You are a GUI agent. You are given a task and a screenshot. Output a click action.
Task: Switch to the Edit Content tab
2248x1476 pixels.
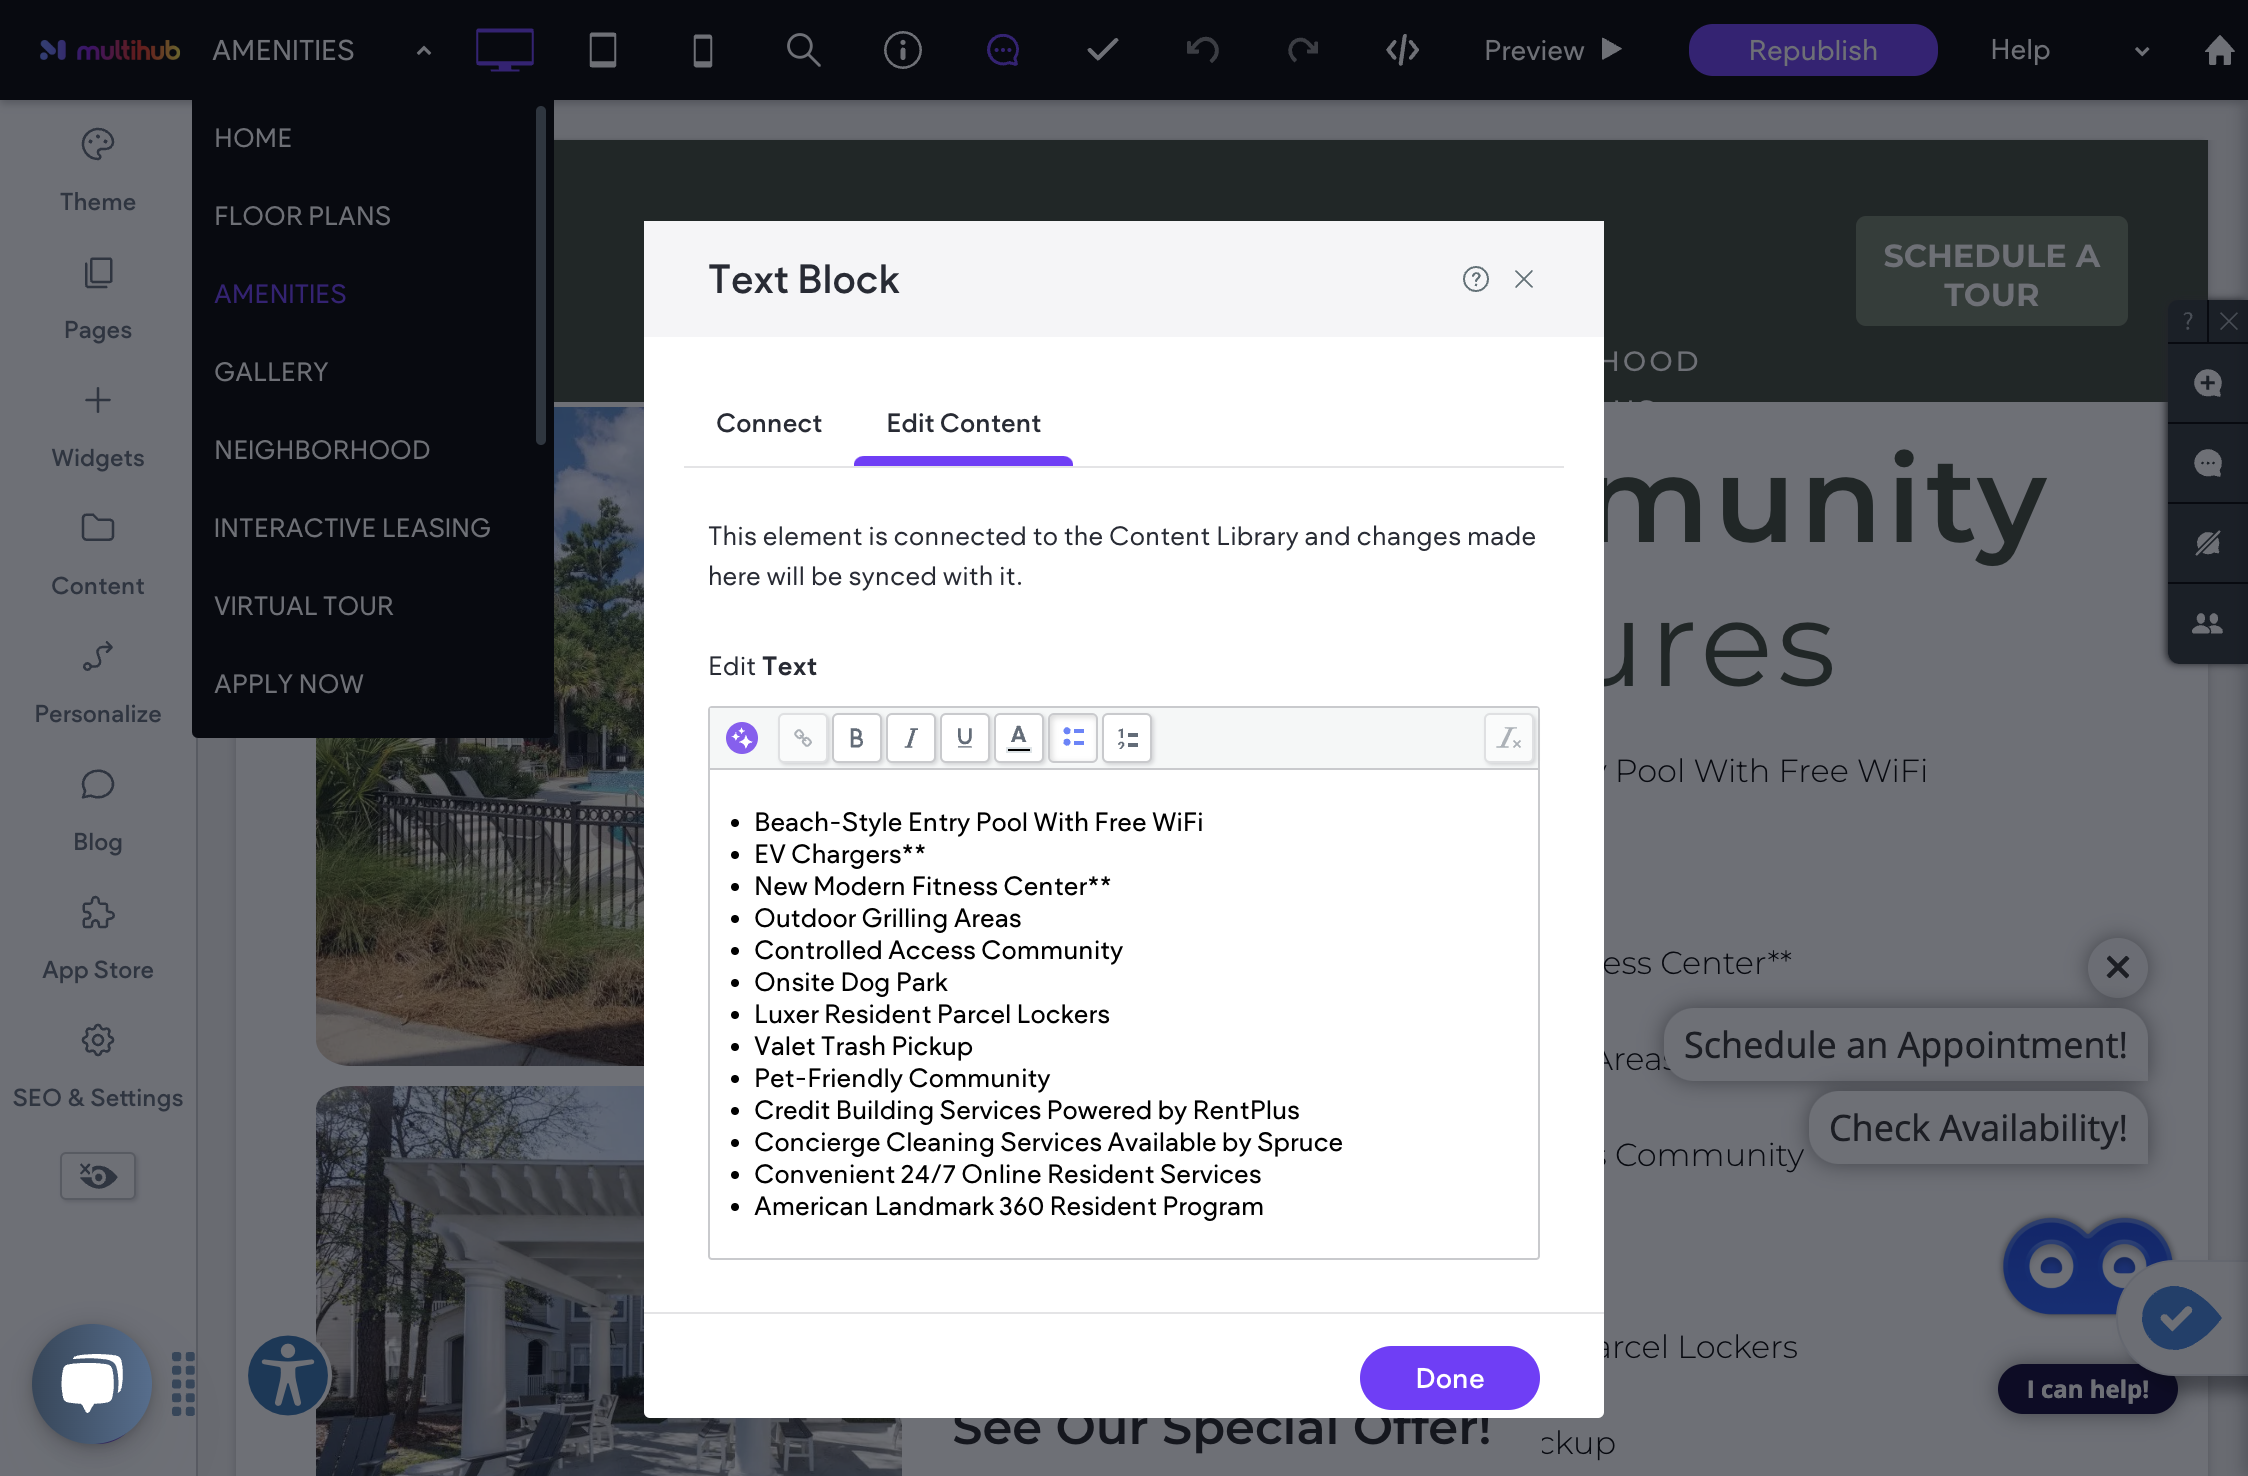pos(963,423)
